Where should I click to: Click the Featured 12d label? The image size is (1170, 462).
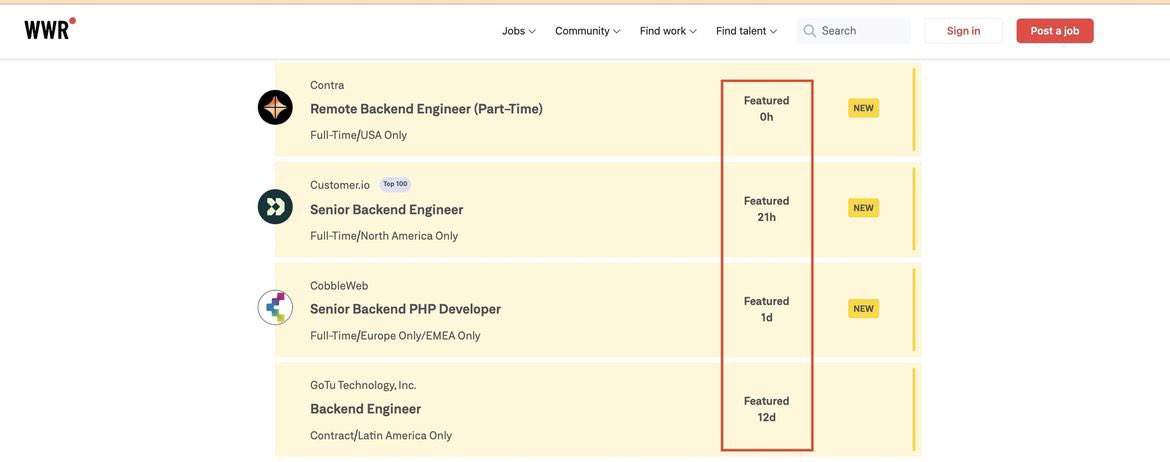pyautogui.click(x=766, y=409)
